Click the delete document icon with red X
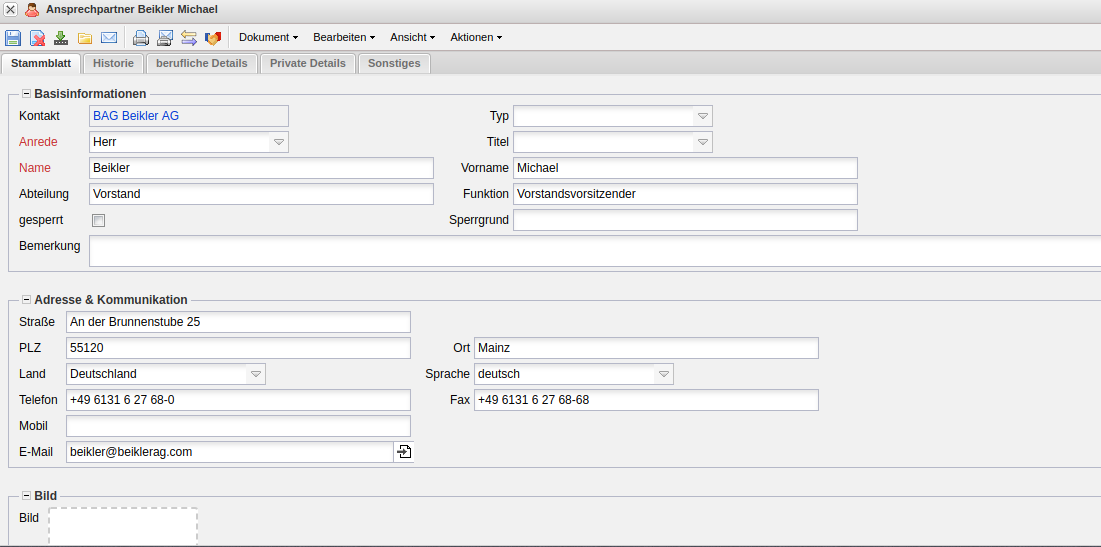Viewport: 1101px width, 547px height. click(x=37, y=38)
